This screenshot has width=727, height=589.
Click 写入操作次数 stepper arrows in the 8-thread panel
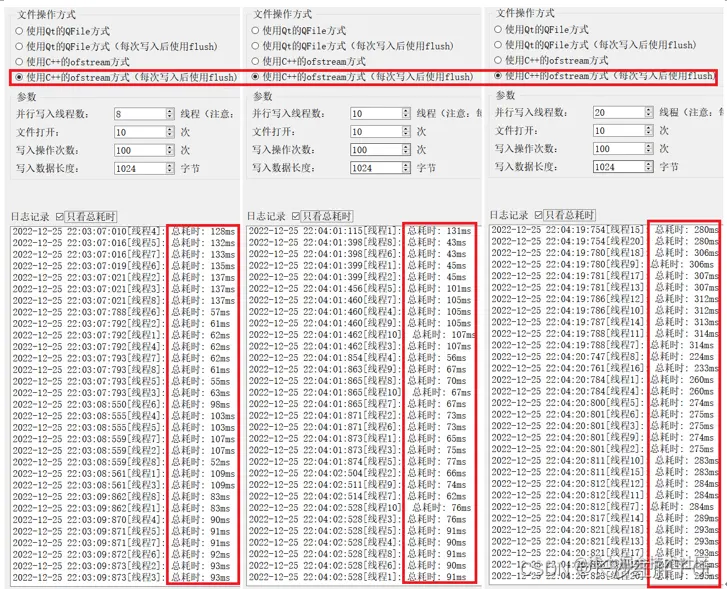(170, 150)
